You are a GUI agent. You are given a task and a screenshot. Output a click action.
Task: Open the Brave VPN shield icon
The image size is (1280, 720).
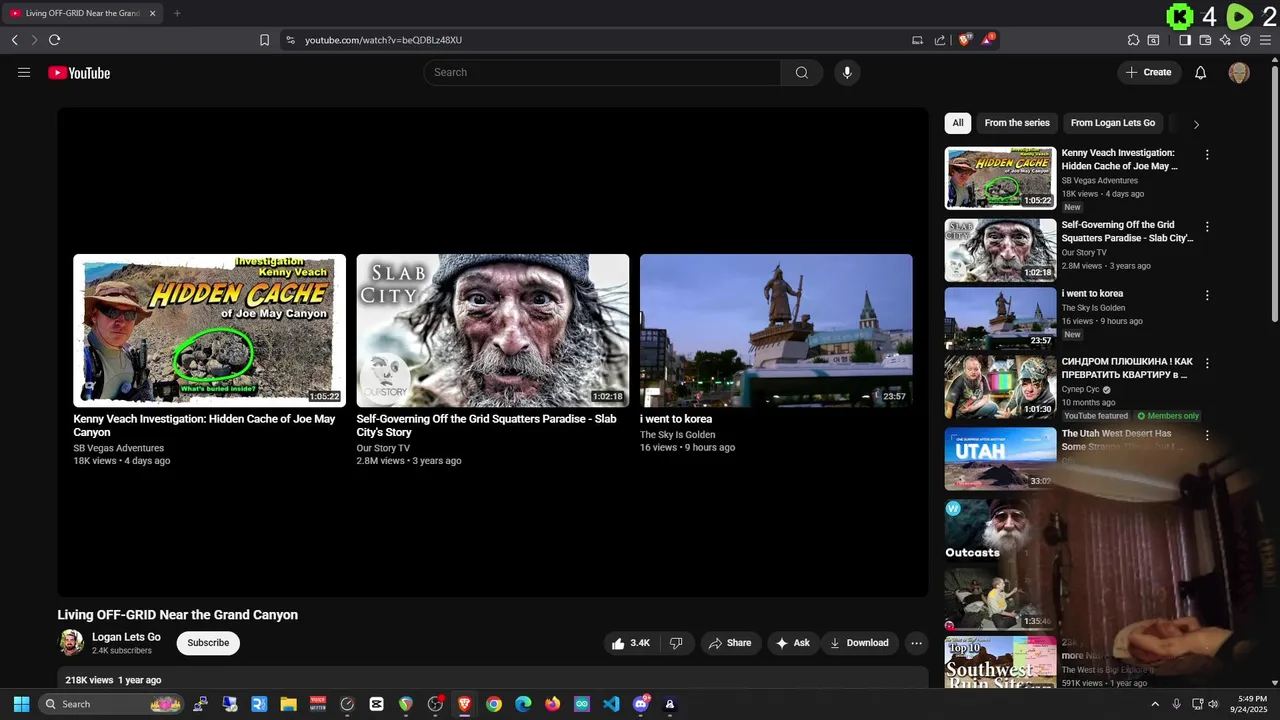pos(1245,40)
